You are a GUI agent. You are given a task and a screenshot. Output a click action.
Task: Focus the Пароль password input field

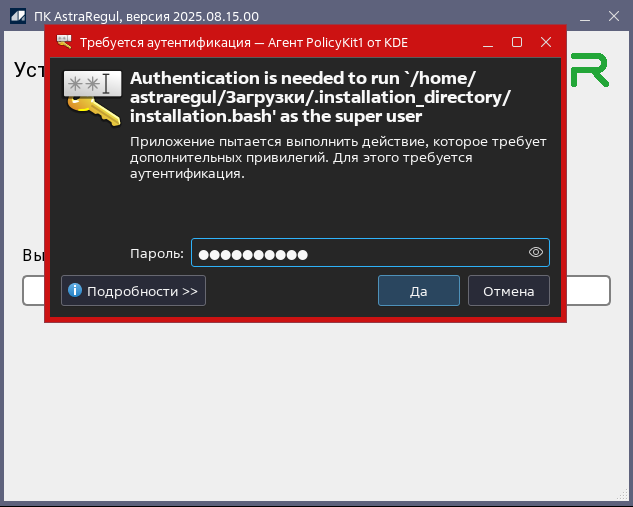(x=360, y=253)
